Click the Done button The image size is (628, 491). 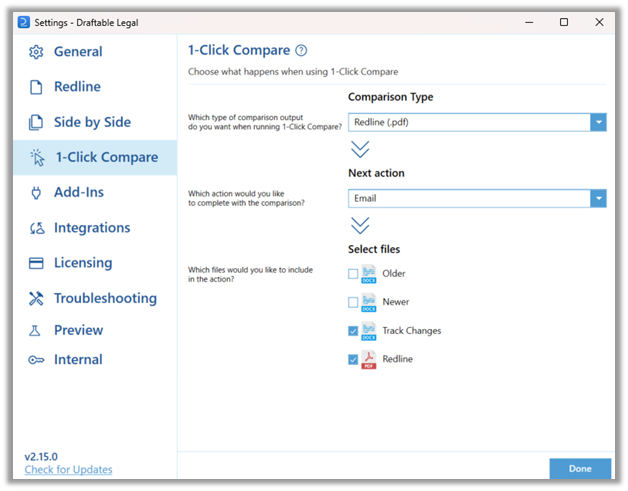(580, 469)
